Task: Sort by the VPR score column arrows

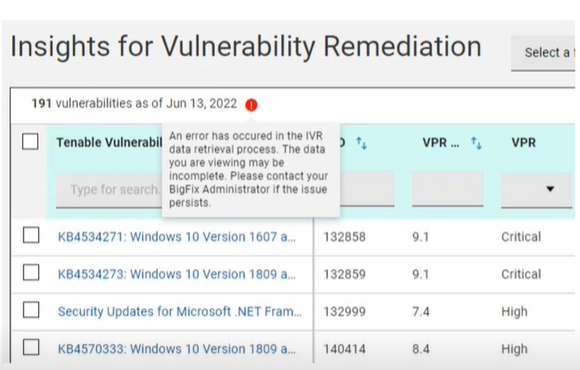Action: pos(476,143)
